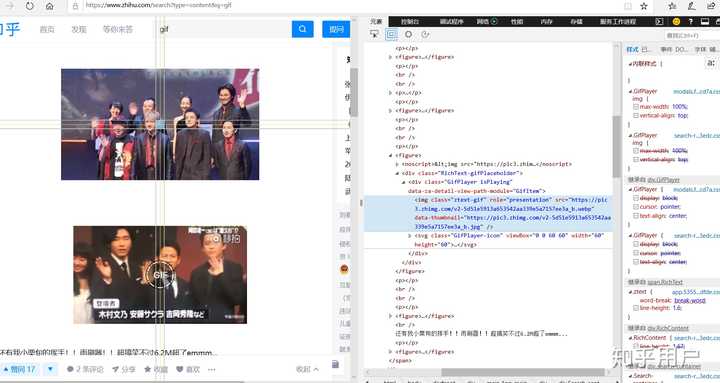The height and width of the screenshot is (383, 720).
Task: Click the dock DevTools window icon
Action: coord(705,21)
